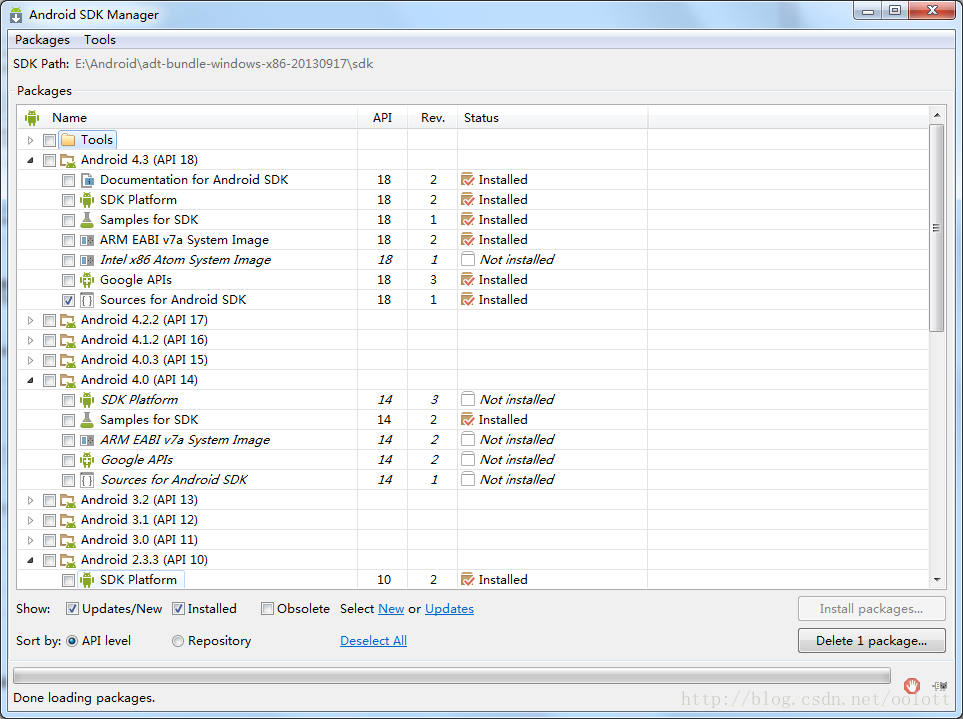Expand the Android 3.2 (API 13) node
Image resolution: width=963 pixels, height=719 pixels.
pos(30,500)
